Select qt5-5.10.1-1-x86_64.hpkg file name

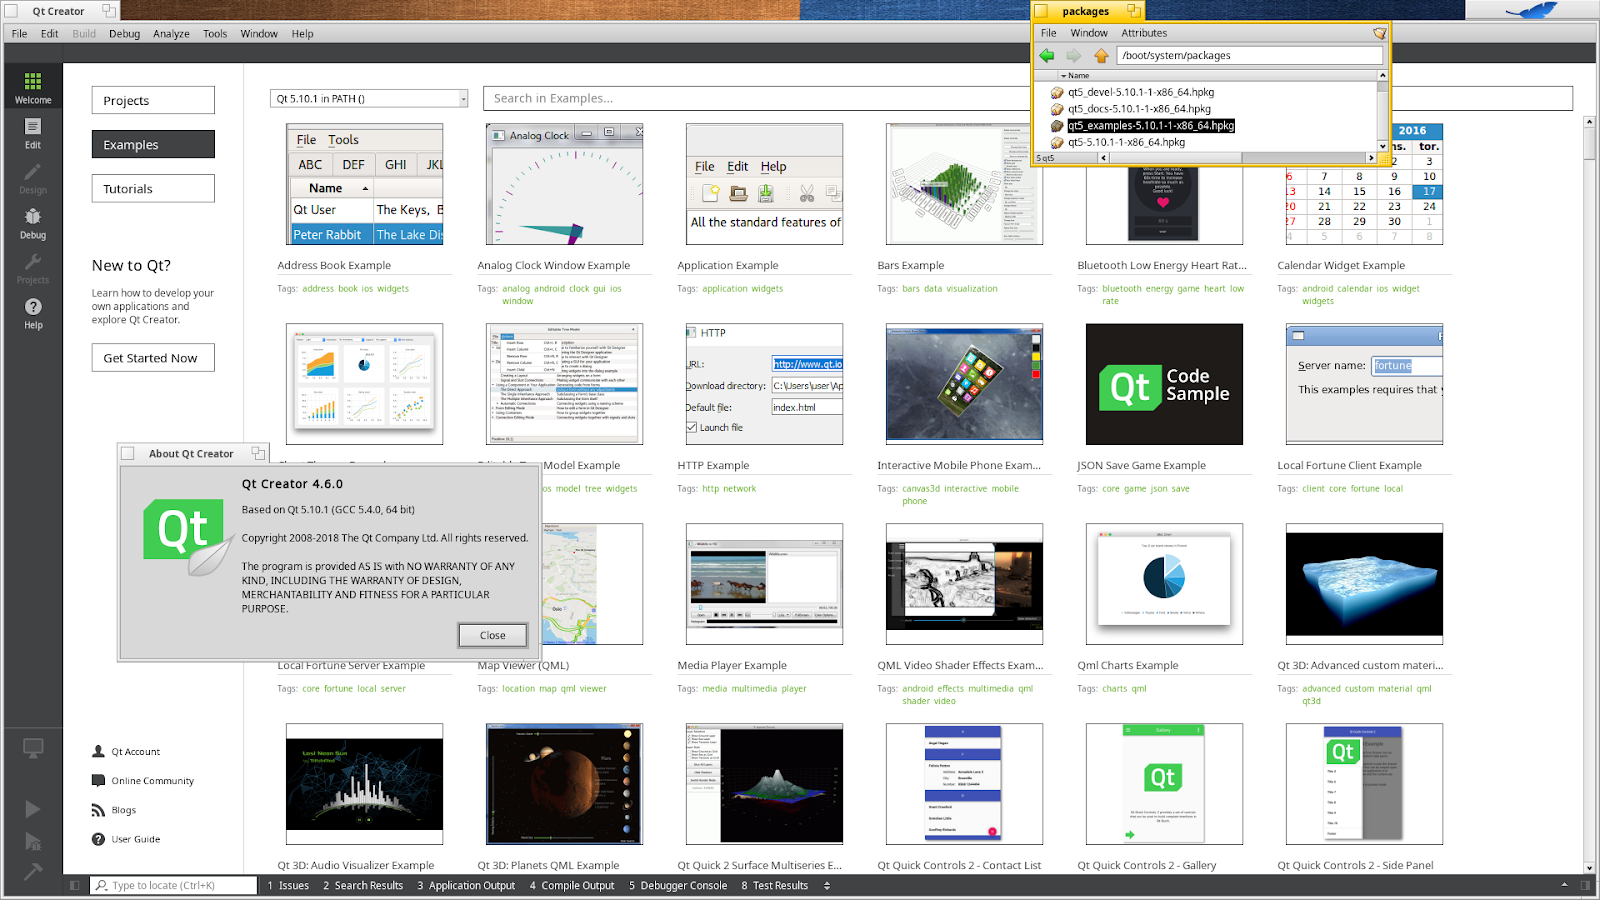1126,142
